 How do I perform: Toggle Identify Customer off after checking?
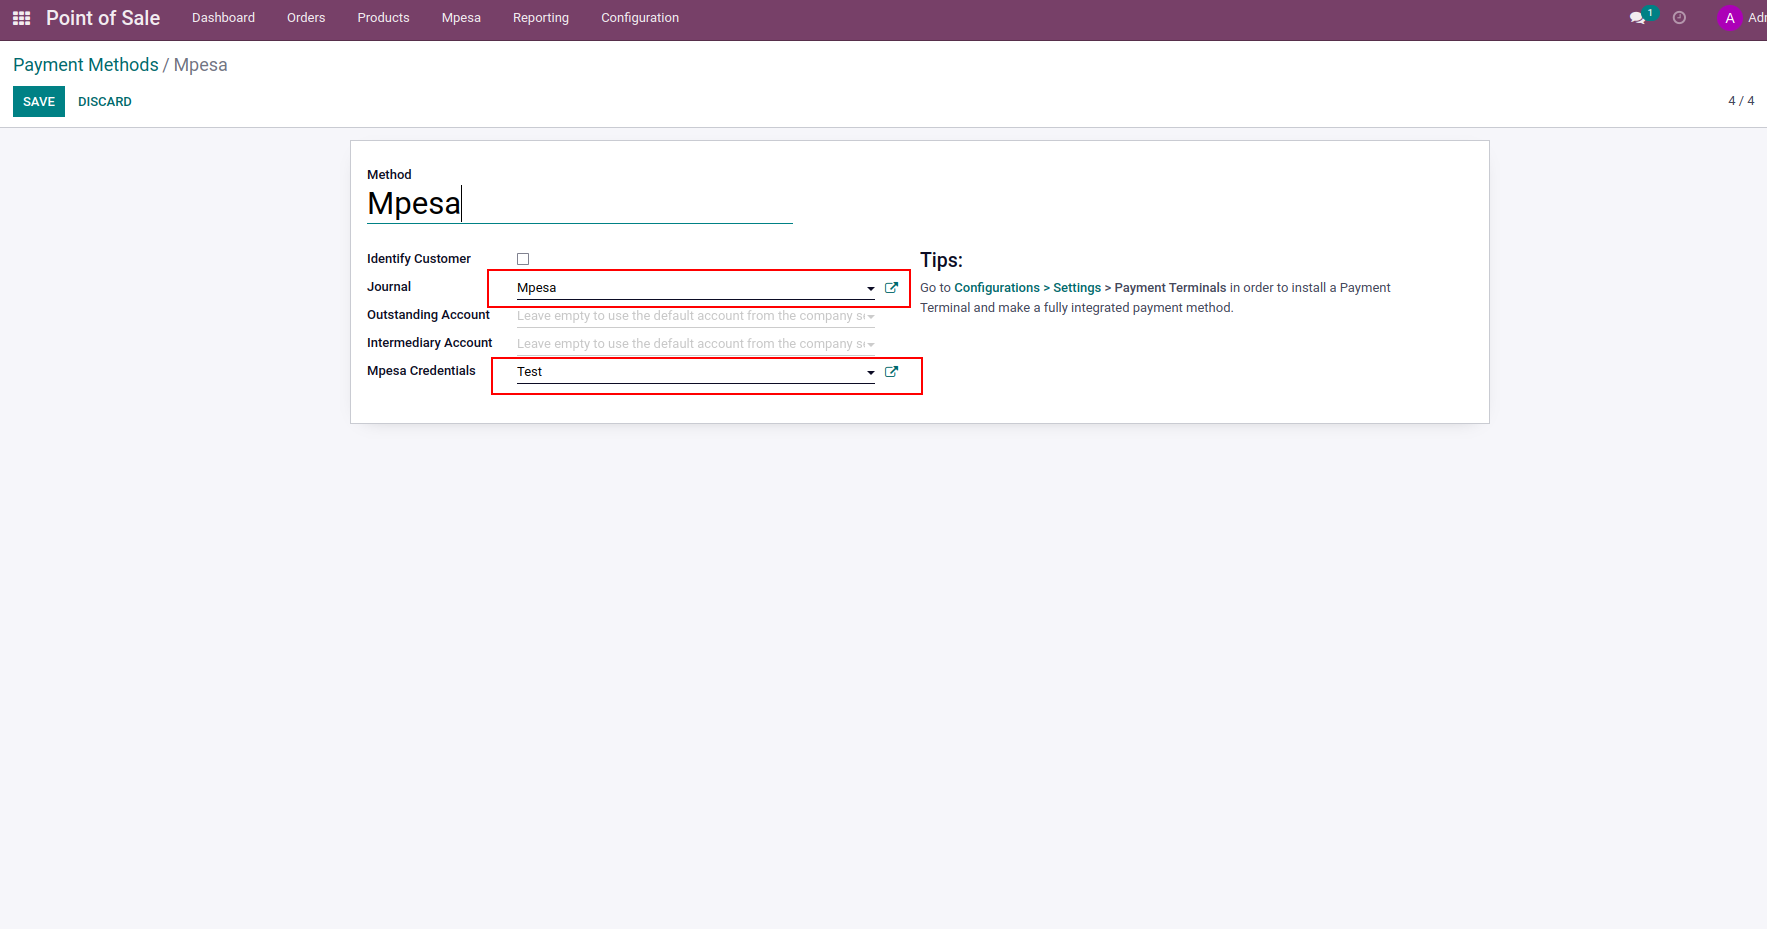pos(523,258)
